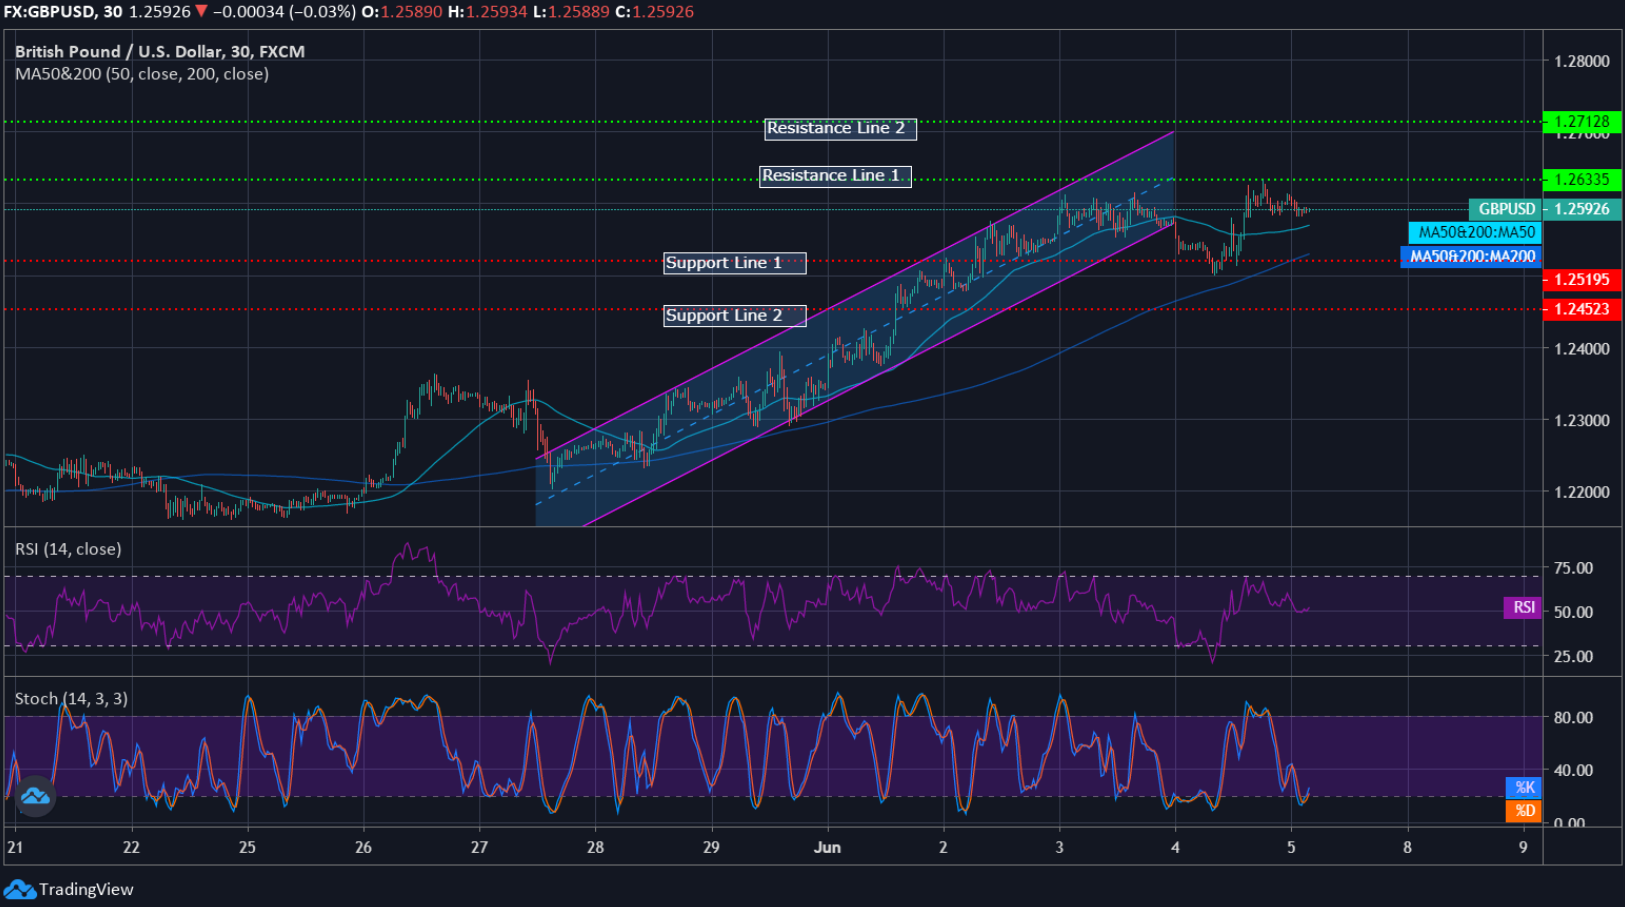Click the Resistance Line 1 label
The height and width of the screenshot is (907, 1625).
tap(835, 175)
